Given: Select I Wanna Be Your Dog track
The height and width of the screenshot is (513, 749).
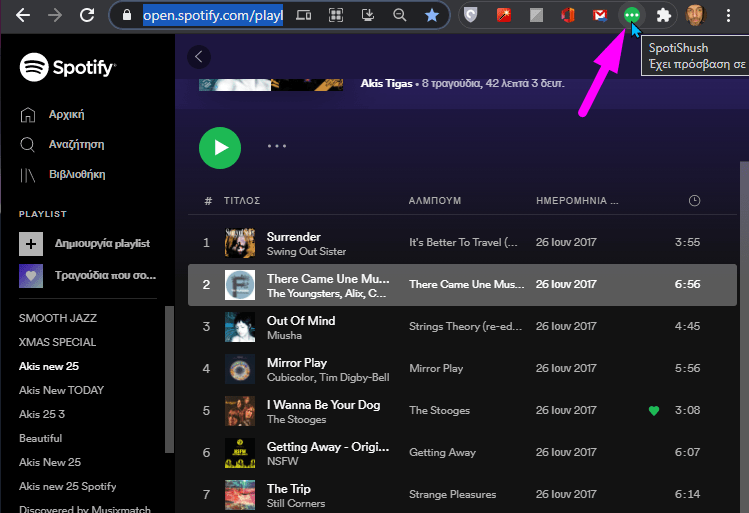Looking at the screenshot, I should click(323, 405).
